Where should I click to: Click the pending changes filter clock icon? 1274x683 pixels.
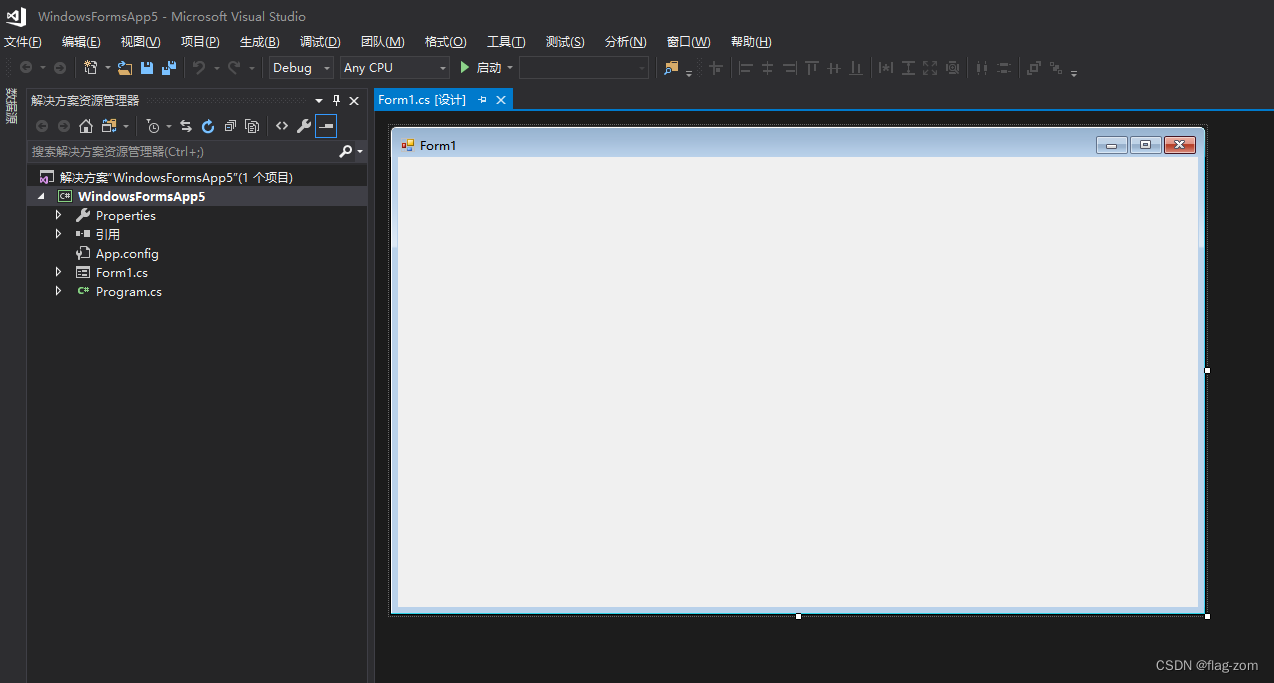pyautogui.click(x=153, y=126)
